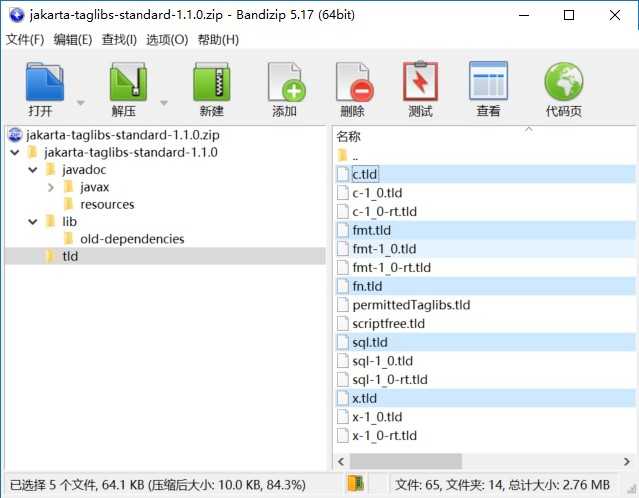Click the 解压 (Extract) toolbar icon
Image resolution: width=639 pixels, height=498 pixels.
click(128, 82)
